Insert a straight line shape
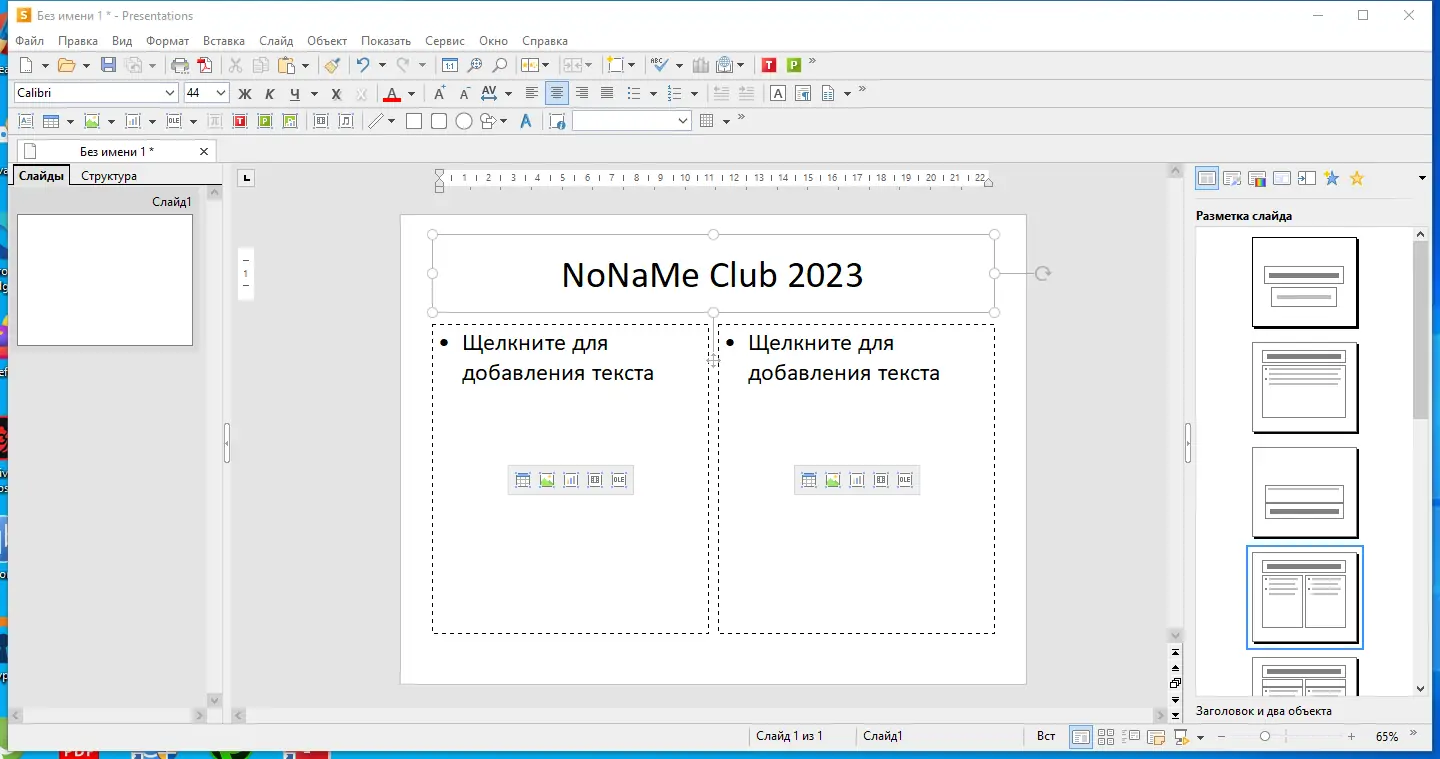 point(376,121)
